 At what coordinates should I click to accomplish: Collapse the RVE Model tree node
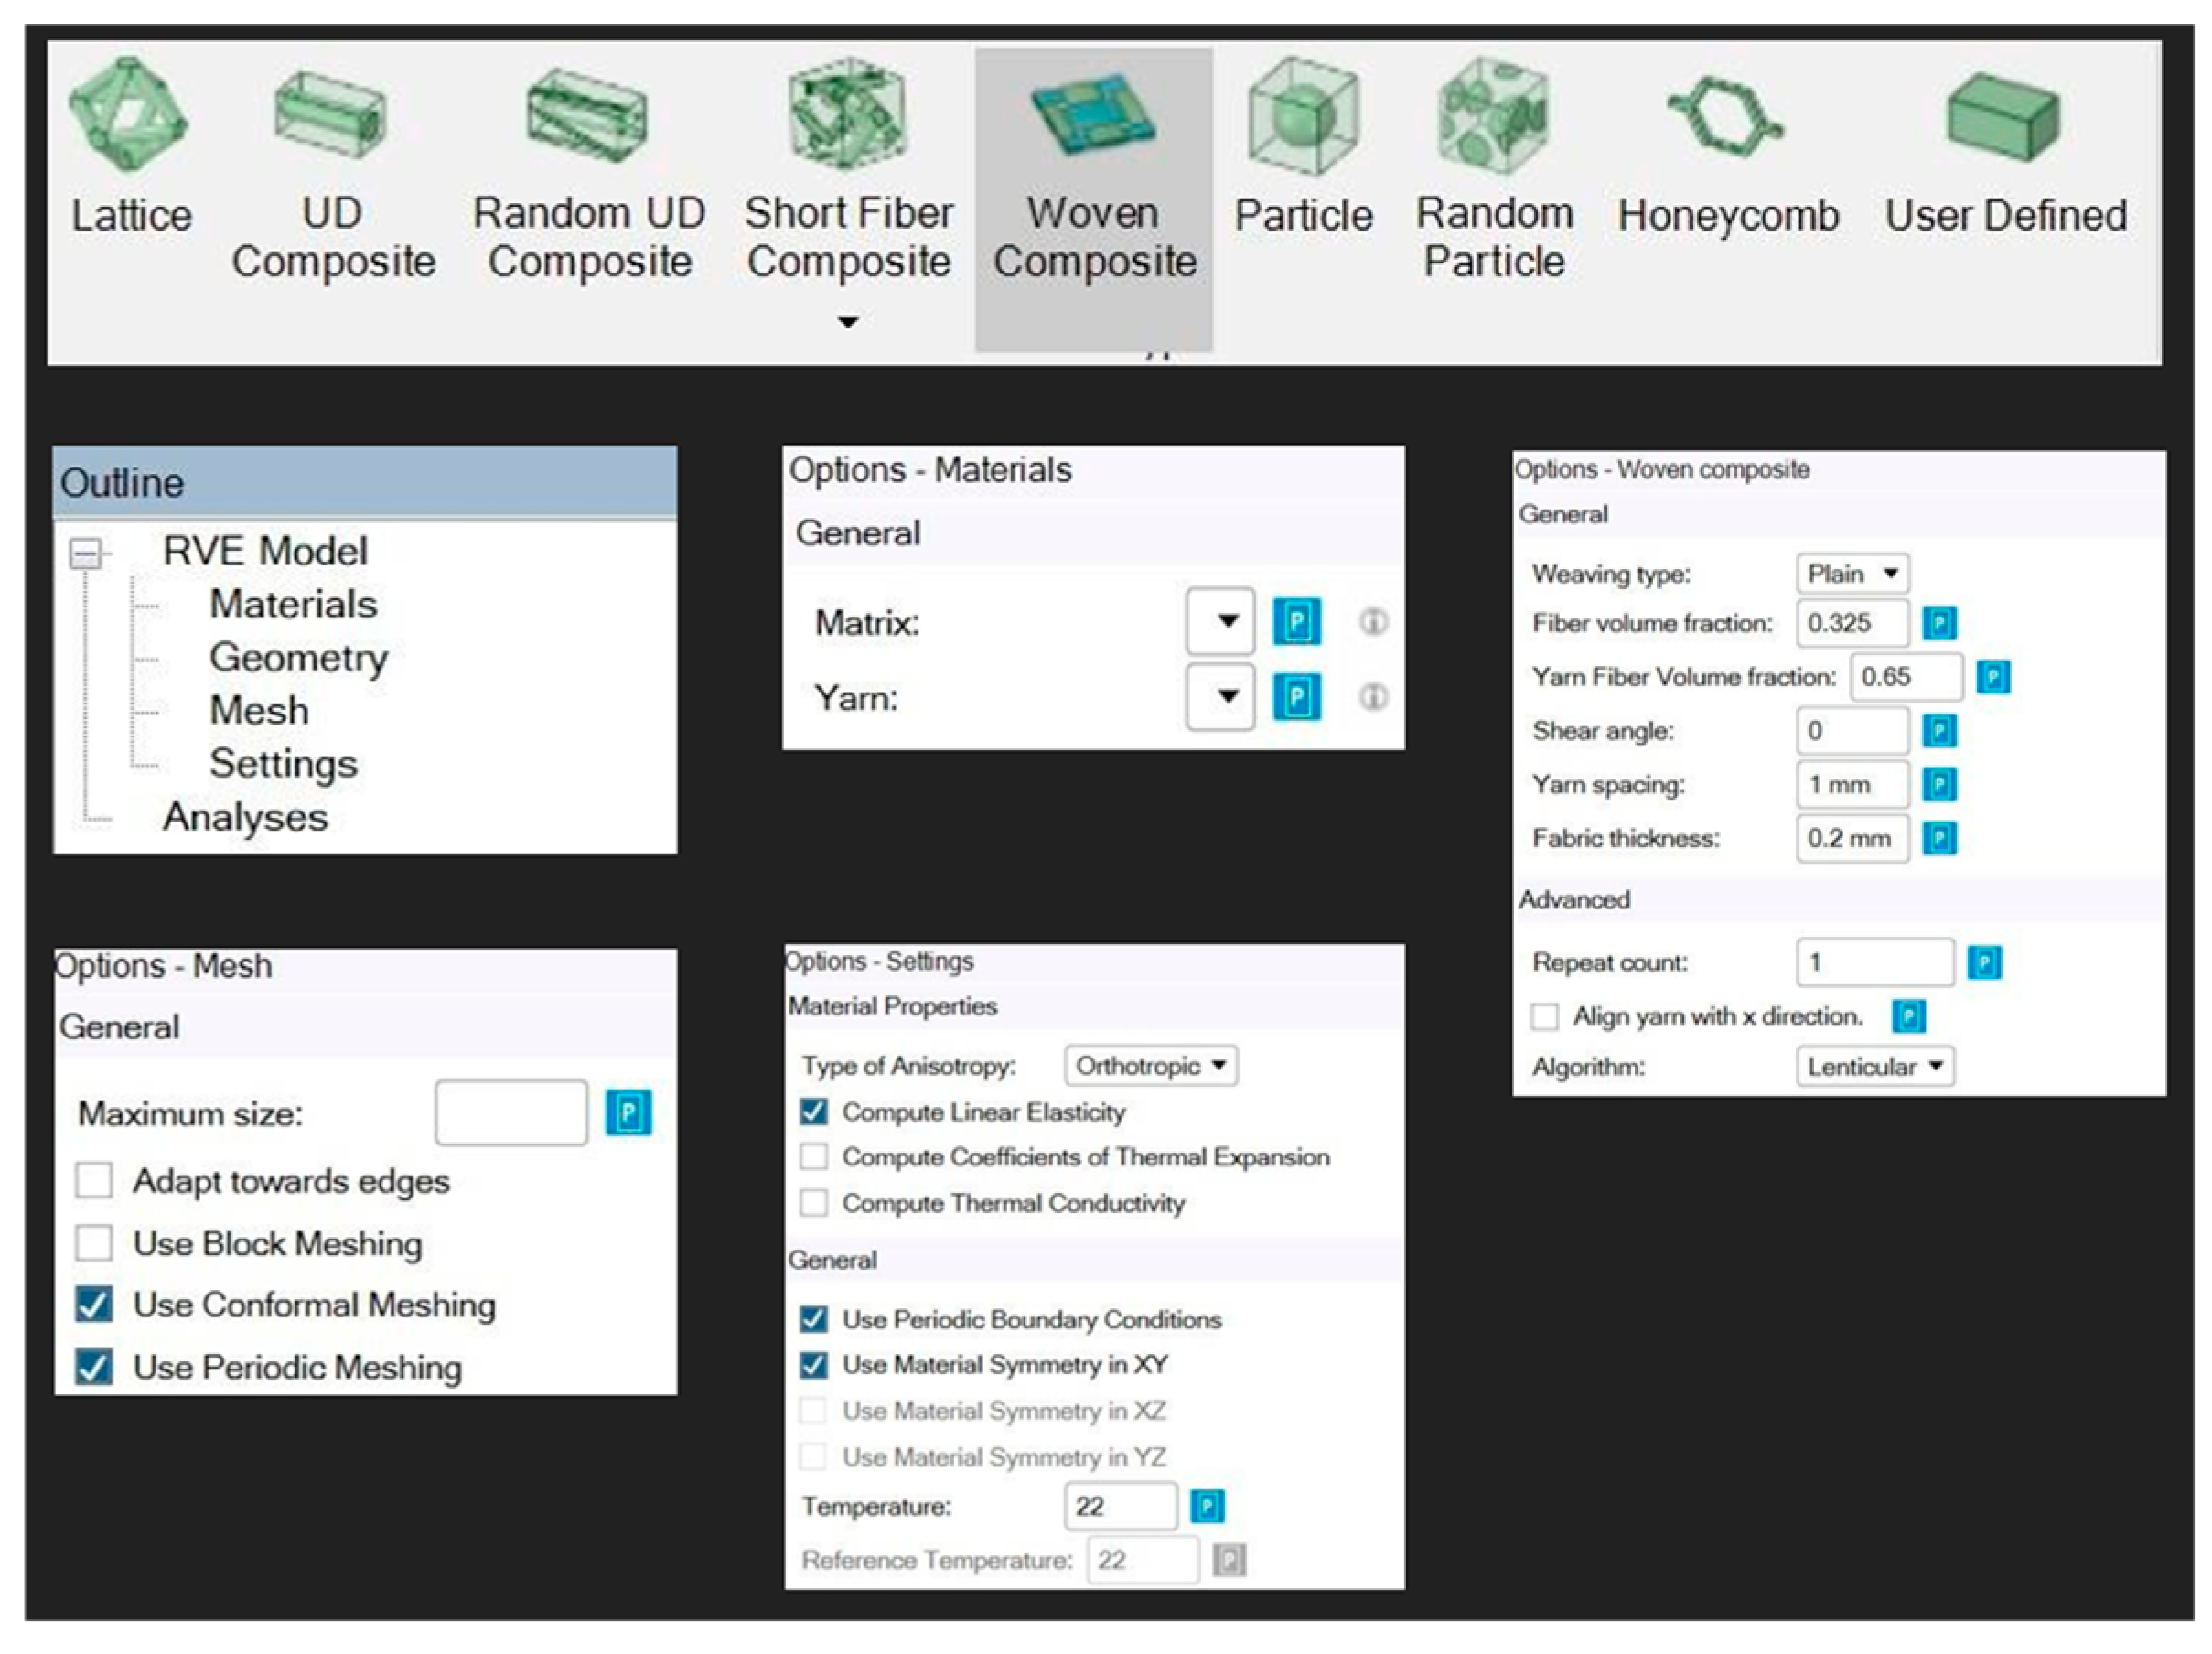[x=86, y=552]
